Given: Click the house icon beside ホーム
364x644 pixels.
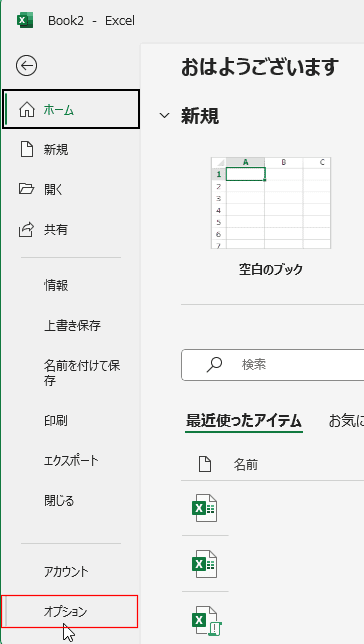Looking at the screenshot, I should click(27, 110).
